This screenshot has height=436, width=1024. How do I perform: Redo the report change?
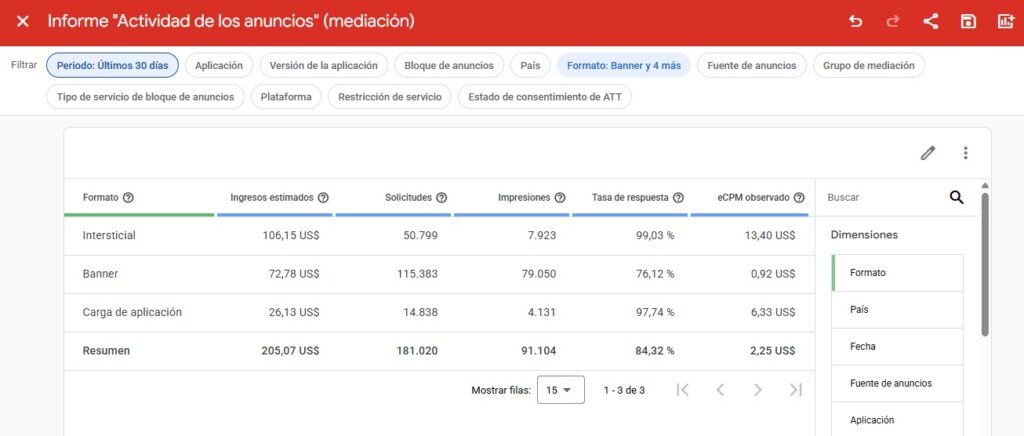[893, 22]
